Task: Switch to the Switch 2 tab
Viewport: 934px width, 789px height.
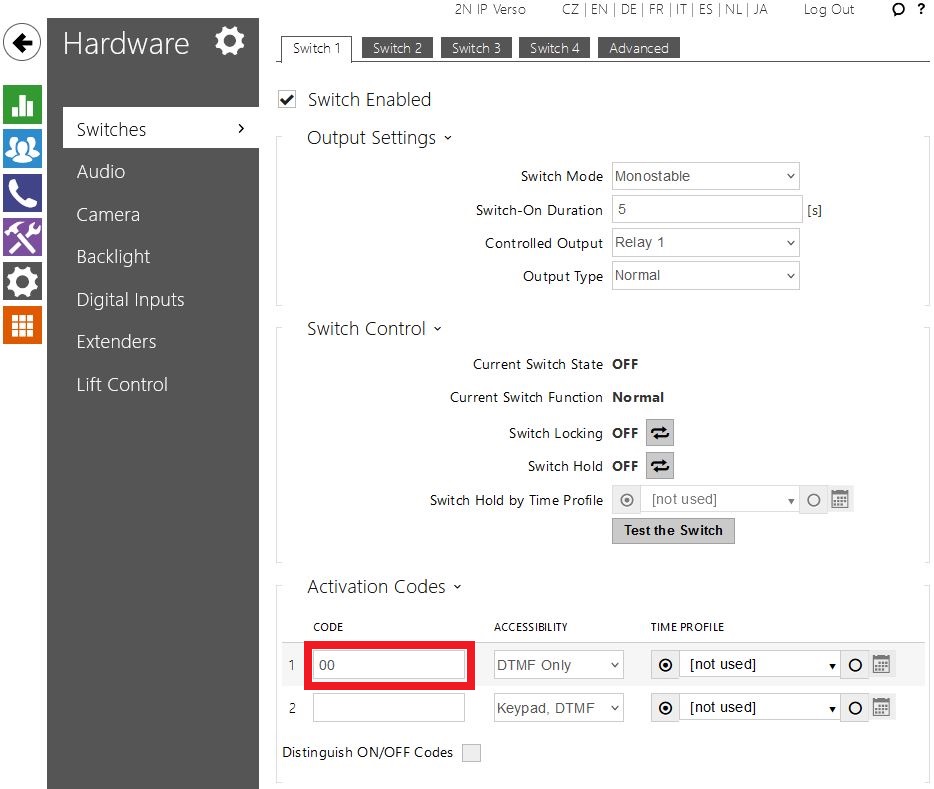Action: pos(397,48)
